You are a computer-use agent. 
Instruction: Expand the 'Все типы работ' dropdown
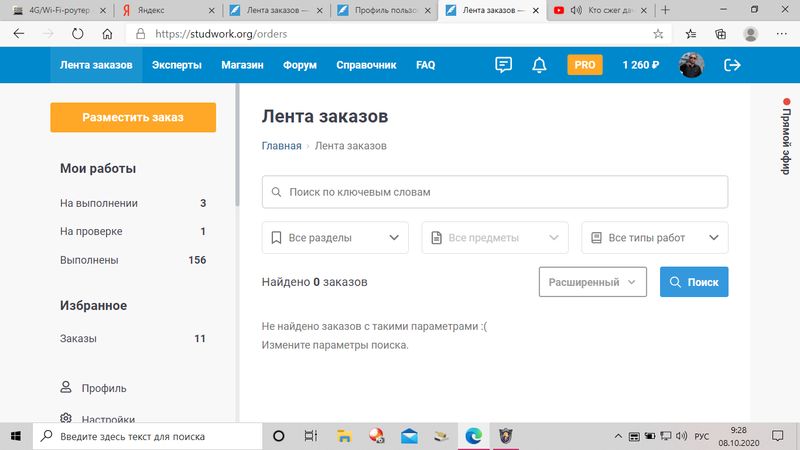[x=654, y=238]
